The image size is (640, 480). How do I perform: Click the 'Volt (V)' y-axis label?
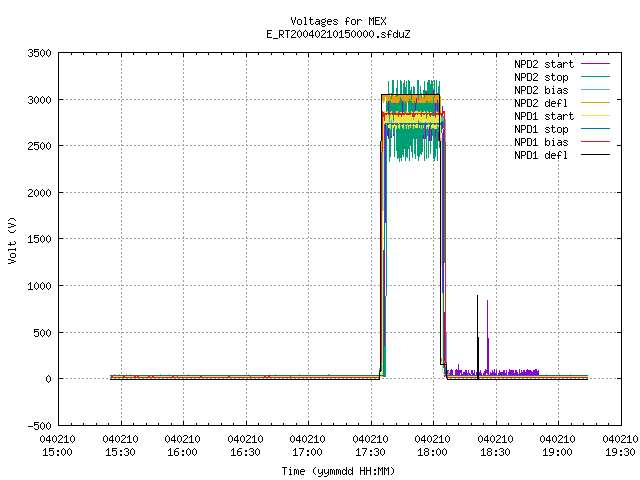(x=12, y=240)
